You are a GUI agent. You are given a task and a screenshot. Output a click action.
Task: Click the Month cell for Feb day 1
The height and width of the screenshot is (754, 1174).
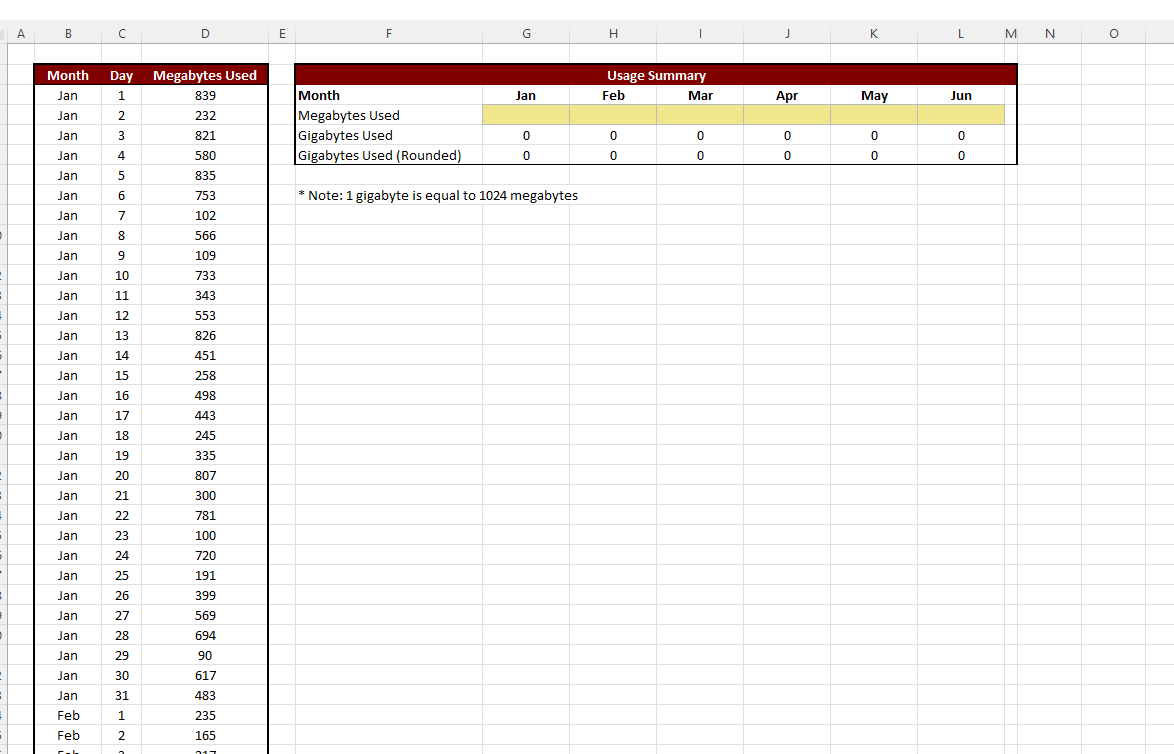68,716
